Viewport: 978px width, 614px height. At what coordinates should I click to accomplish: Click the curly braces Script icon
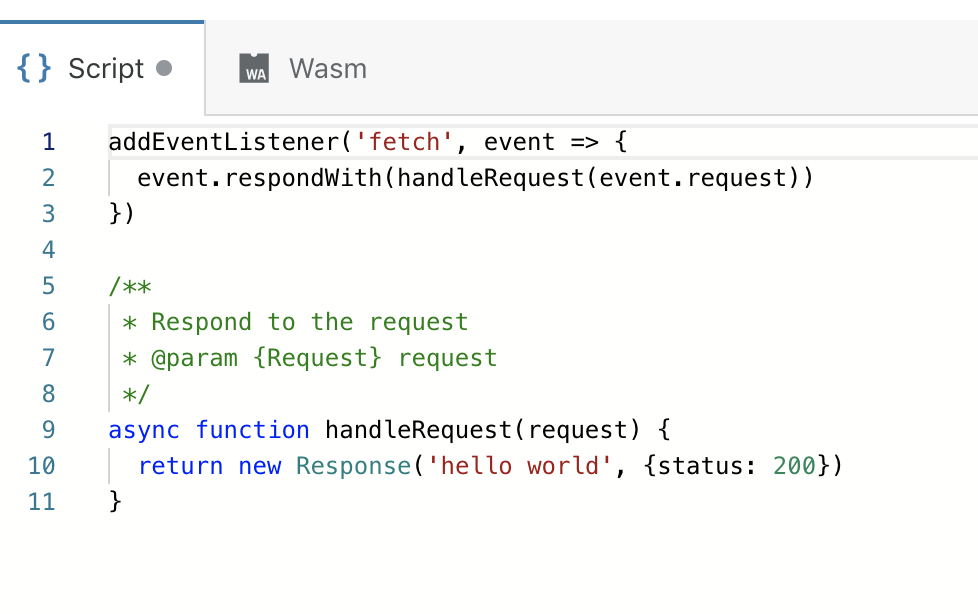pyautogui.click(x=34, y=68)
